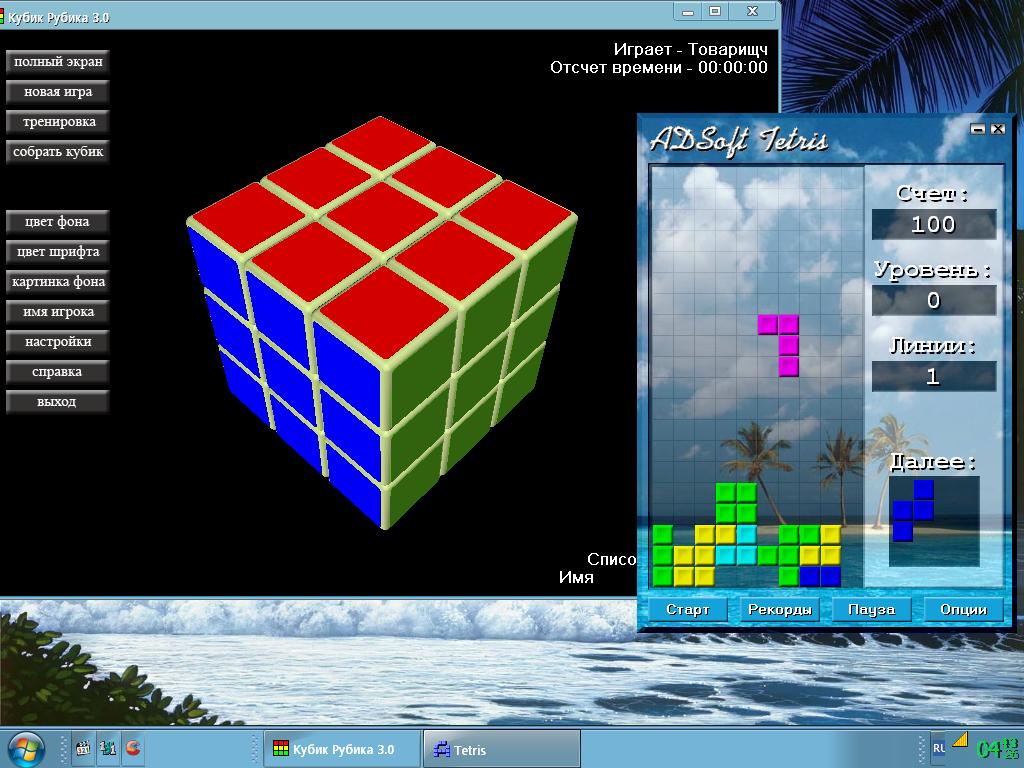Click 'выход' to exit Rubik's Cube
The width and height of the screenshot is (1024, 768).
tap(57, 402)
